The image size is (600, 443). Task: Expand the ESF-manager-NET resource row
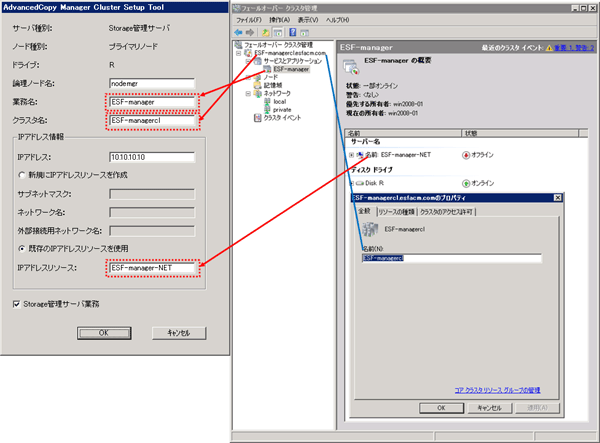coord(351,155)
